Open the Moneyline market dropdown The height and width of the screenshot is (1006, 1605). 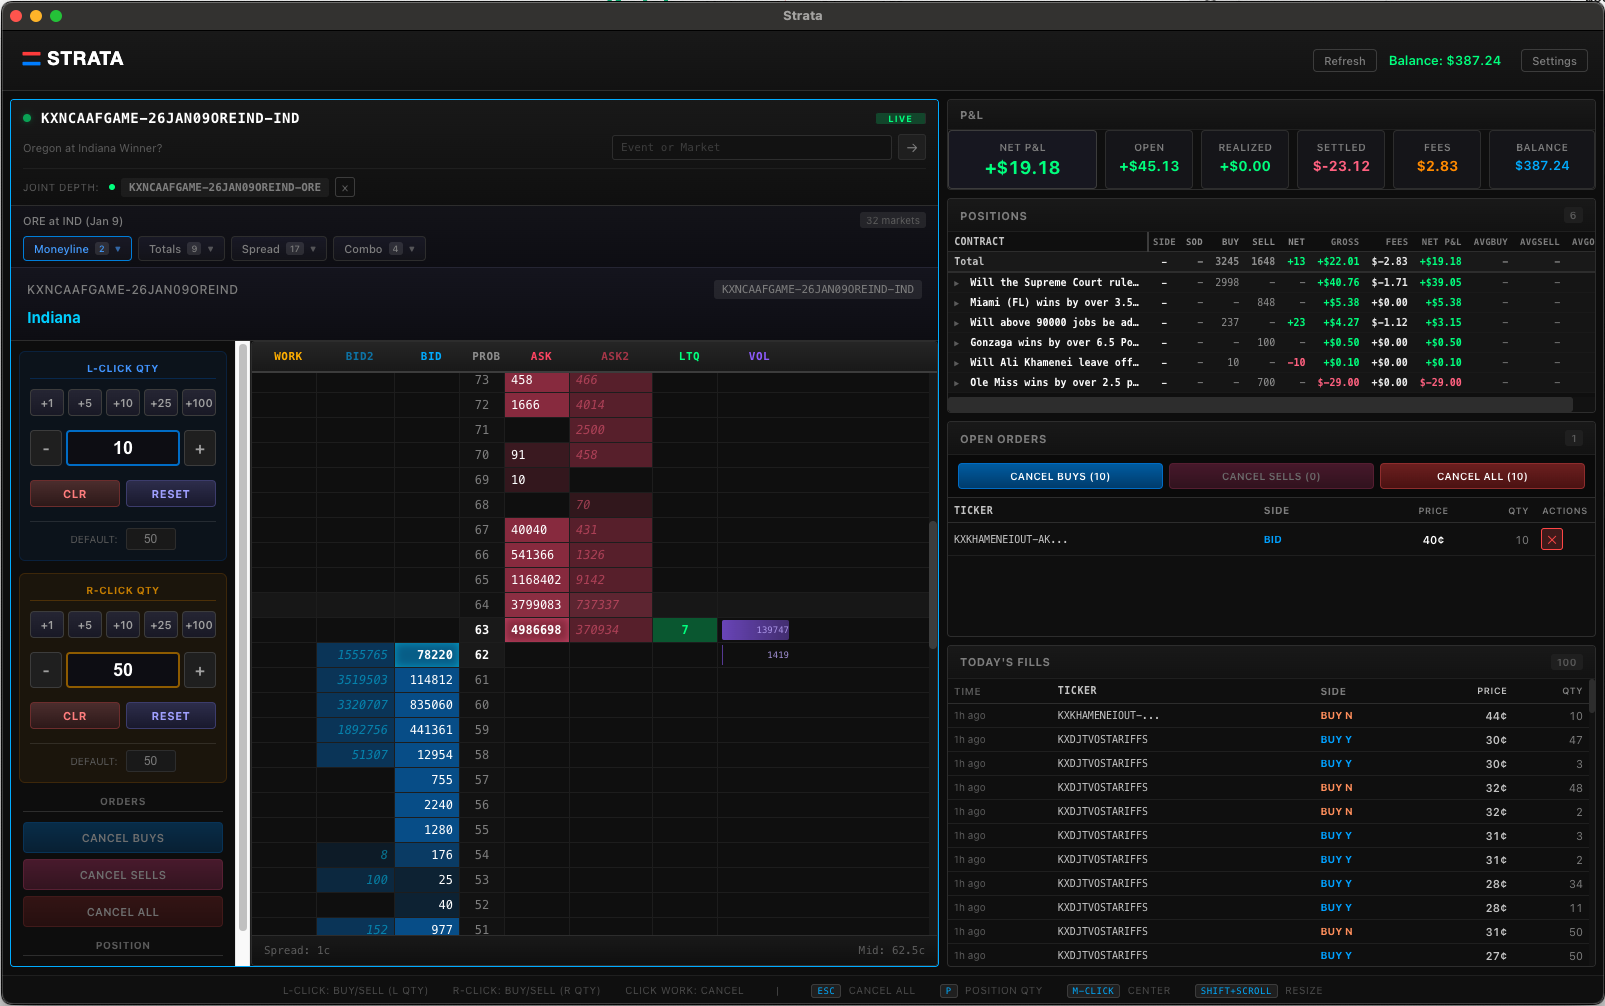(77, 249)
